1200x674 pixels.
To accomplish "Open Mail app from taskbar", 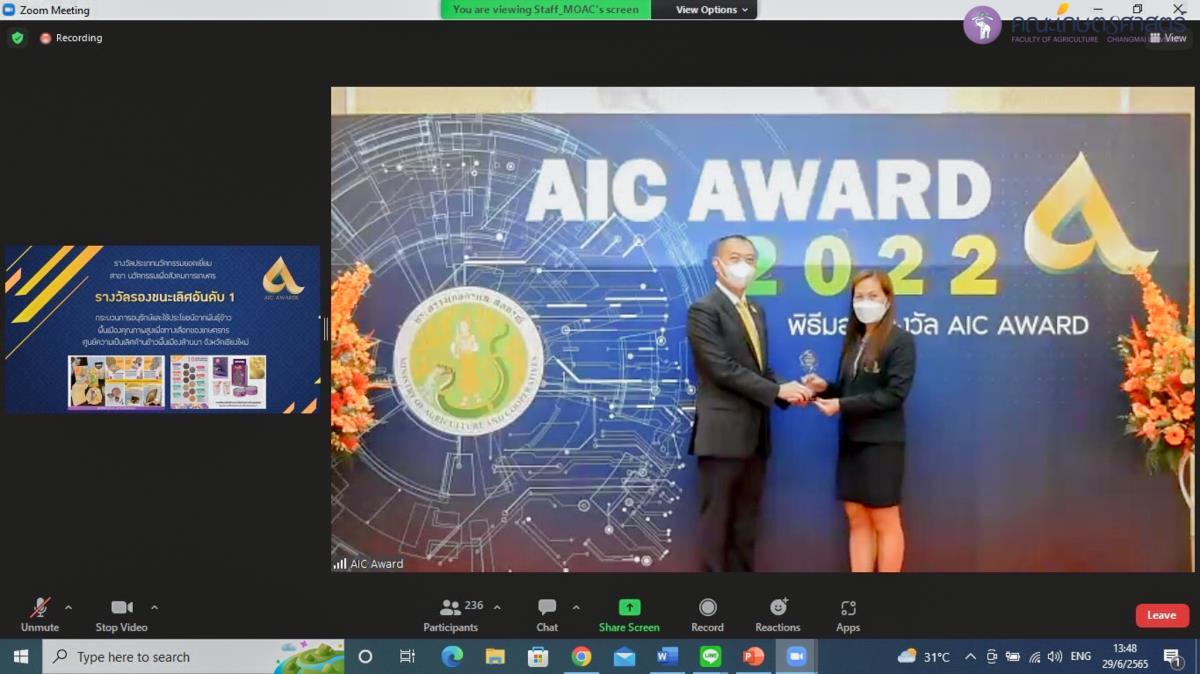I will 624,657.
